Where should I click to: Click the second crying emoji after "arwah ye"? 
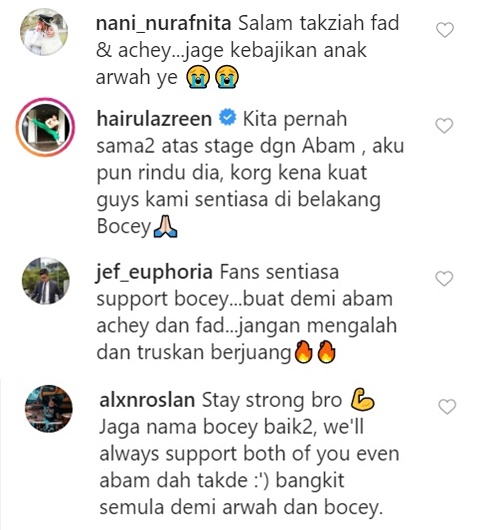(227, 77)
